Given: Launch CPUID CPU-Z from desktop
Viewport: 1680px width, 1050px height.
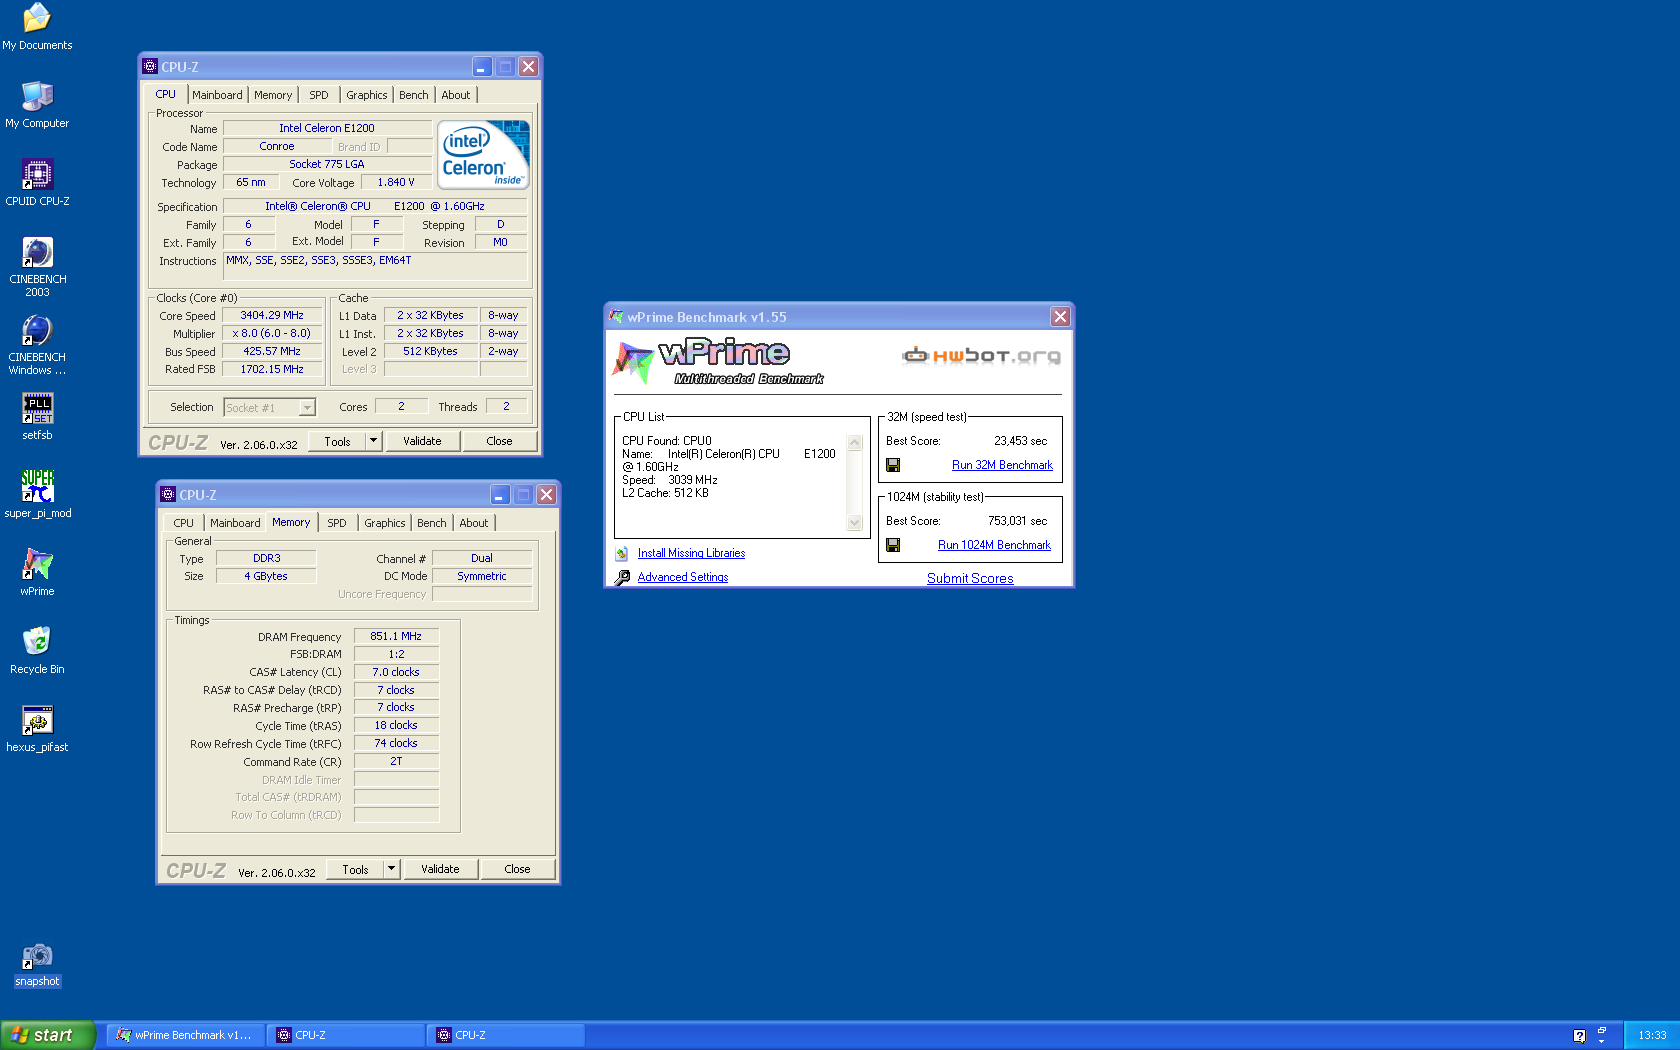Looking at the screenshot, I should click(37, 183).
